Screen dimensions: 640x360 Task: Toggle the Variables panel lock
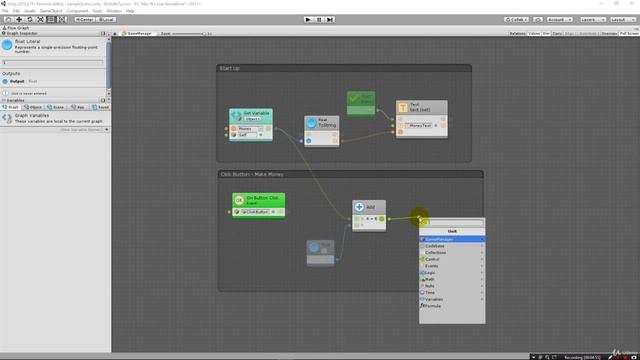(103, 100)
